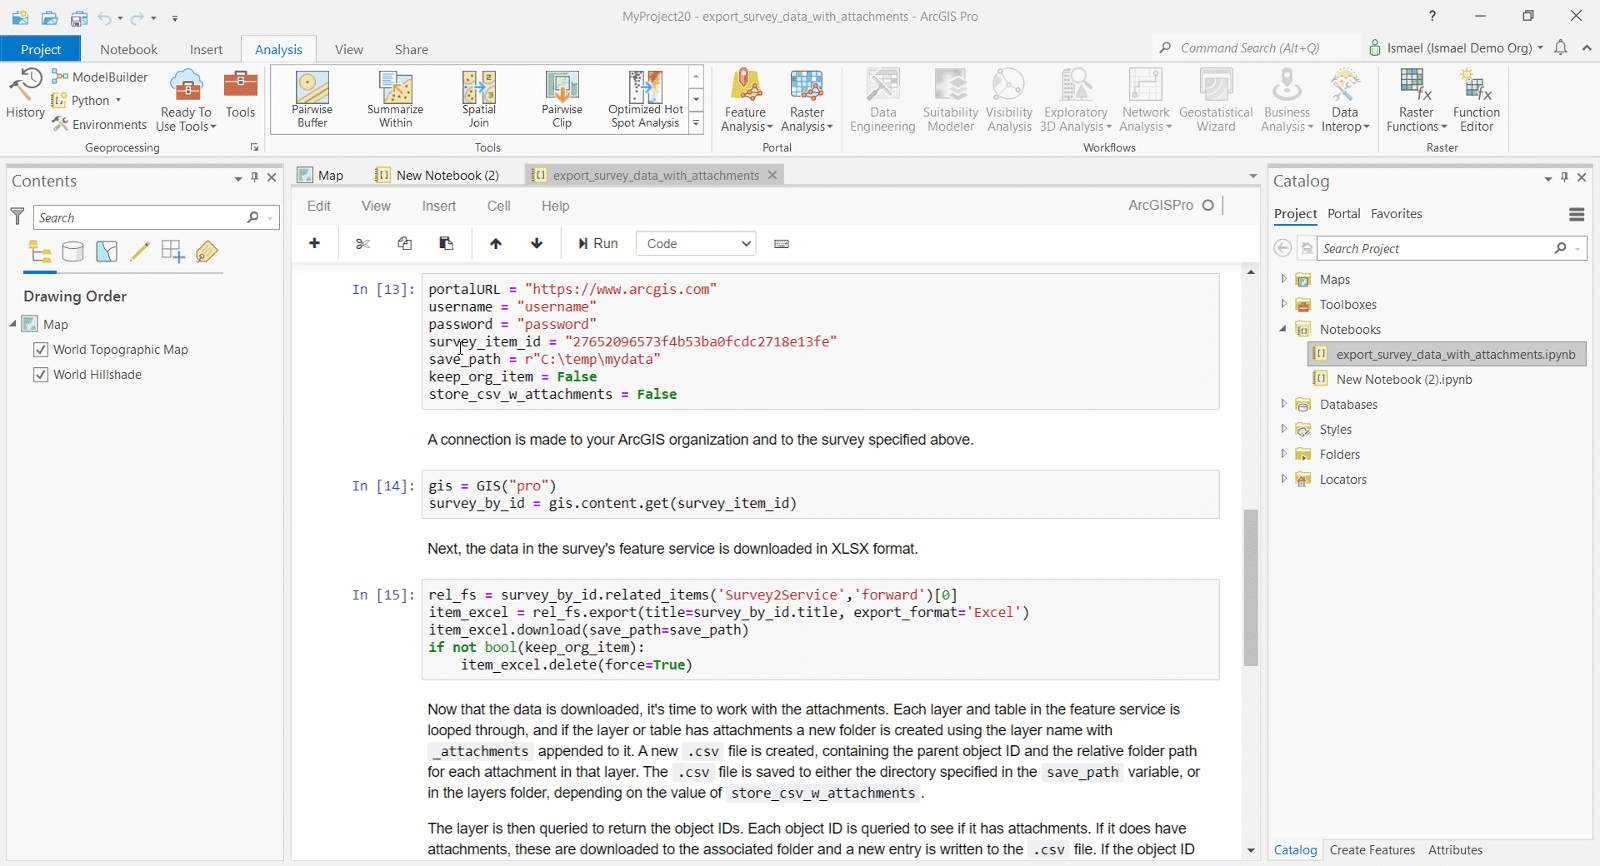Open the Function Editor

click(1476, 100)
